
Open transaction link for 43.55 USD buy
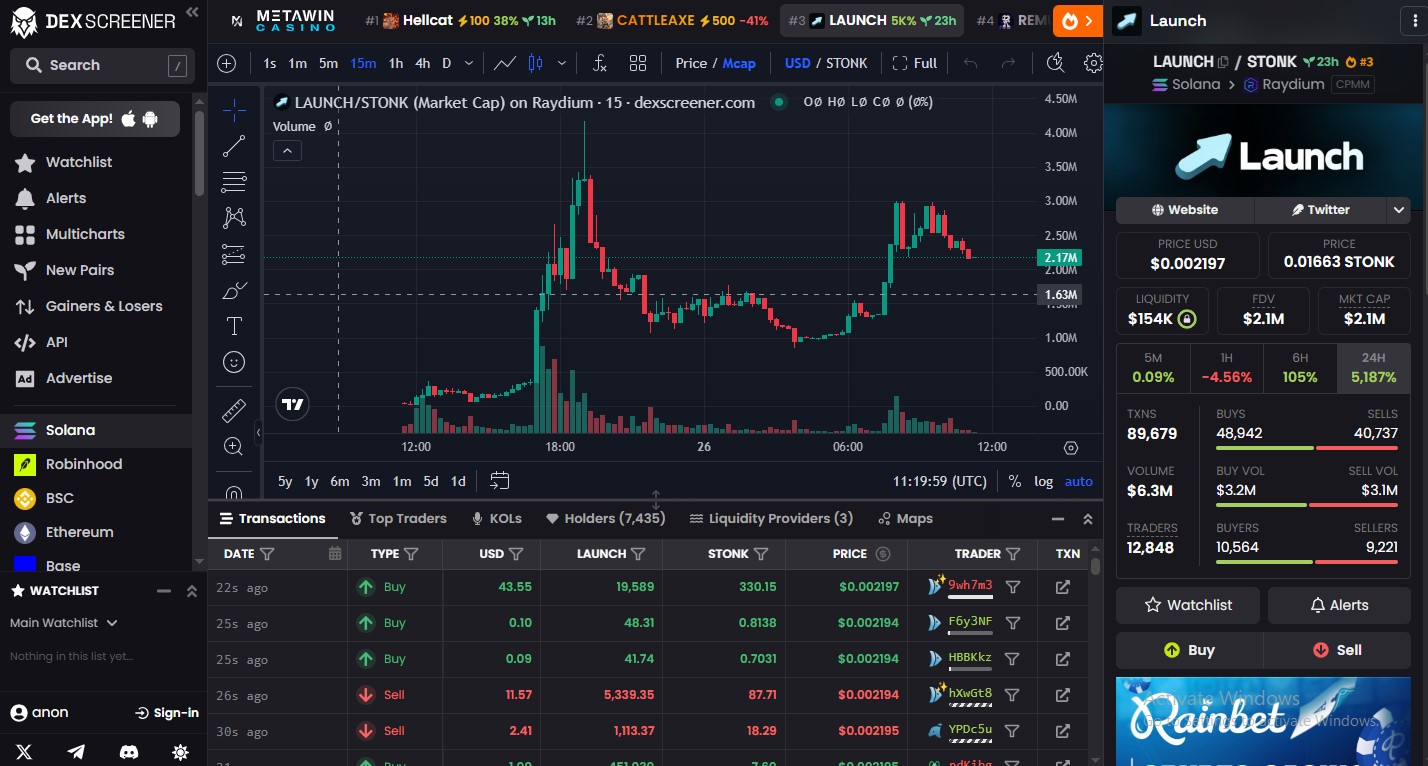[x=1063, y=587]
